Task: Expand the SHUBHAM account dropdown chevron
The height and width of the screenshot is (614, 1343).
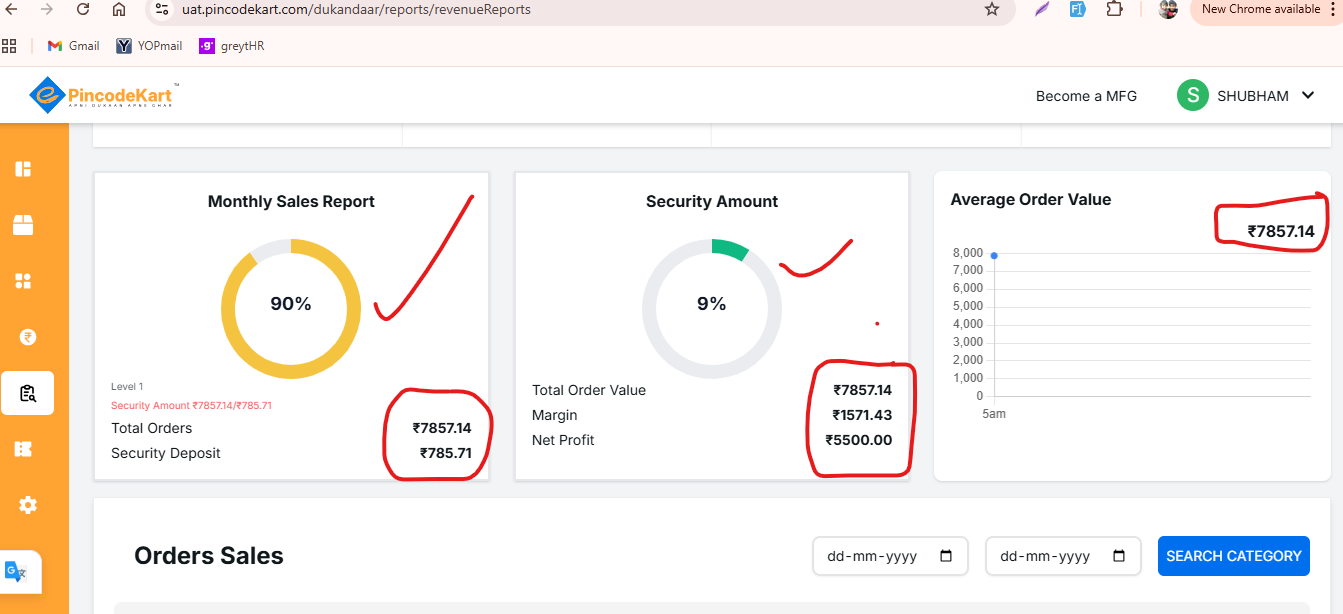Action: [1308, 96]
